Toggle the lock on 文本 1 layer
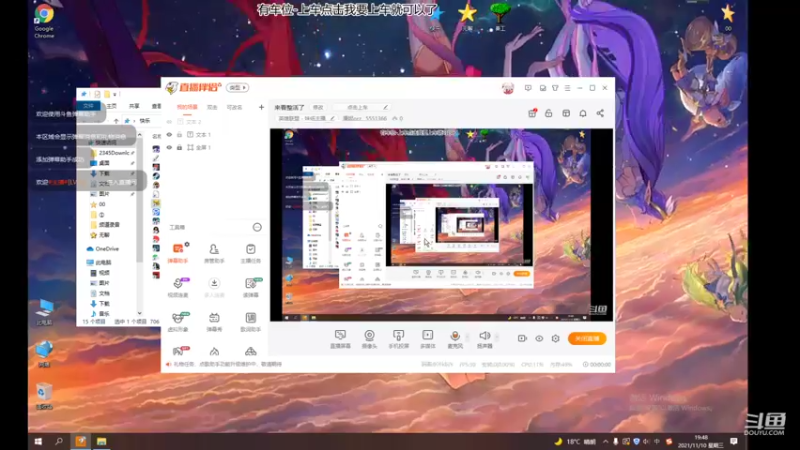 (180, 135)
